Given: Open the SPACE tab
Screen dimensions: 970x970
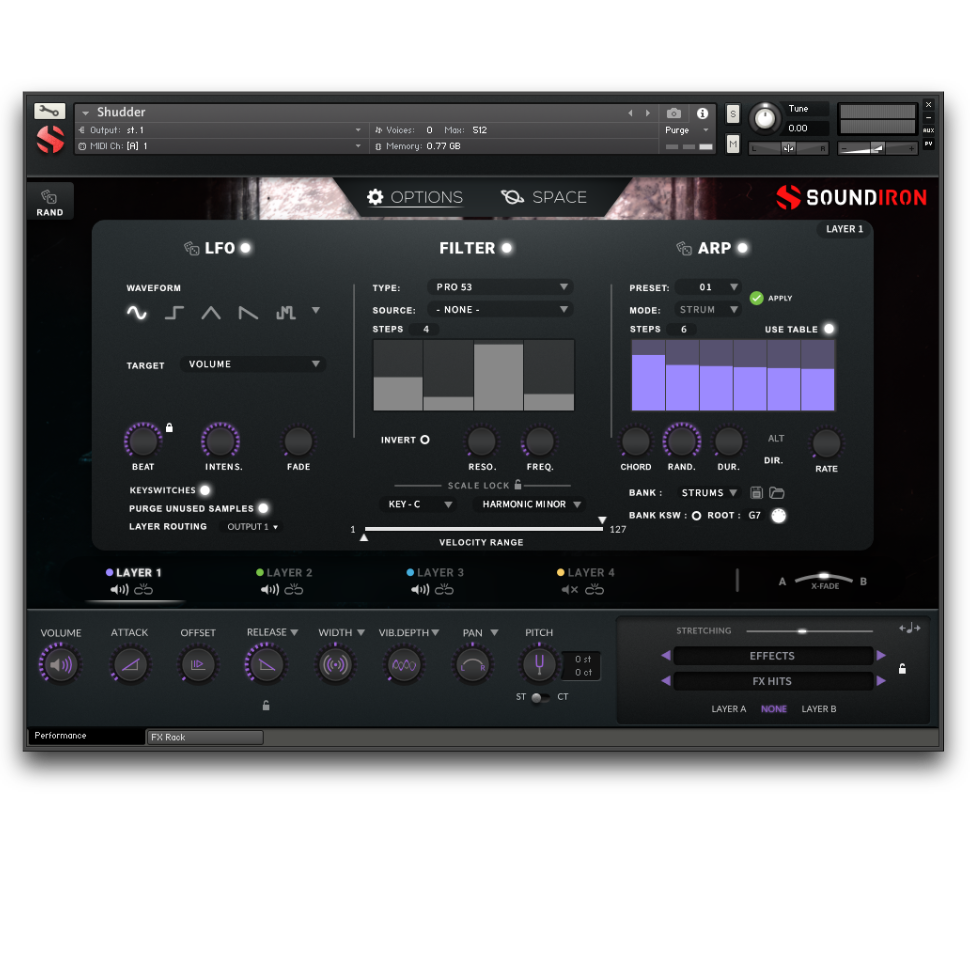Looking at the screenshot, I should (x=544, y=197).
